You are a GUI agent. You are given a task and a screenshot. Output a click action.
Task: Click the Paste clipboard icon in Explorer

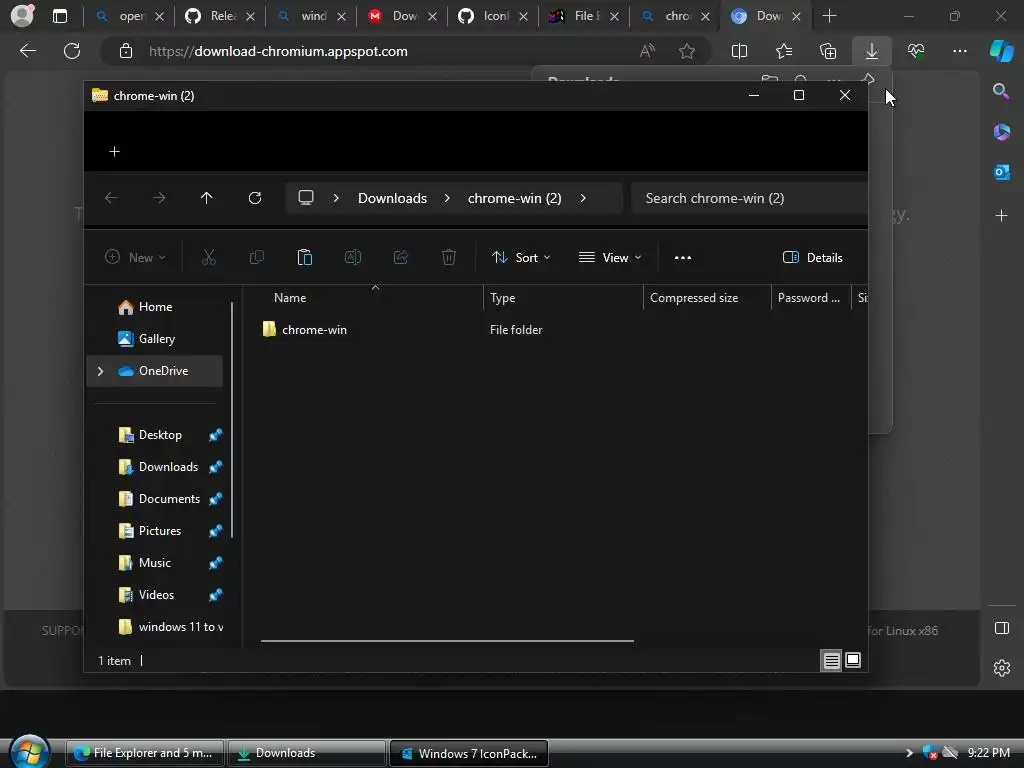pyautogui.click(x=304, y=257)
